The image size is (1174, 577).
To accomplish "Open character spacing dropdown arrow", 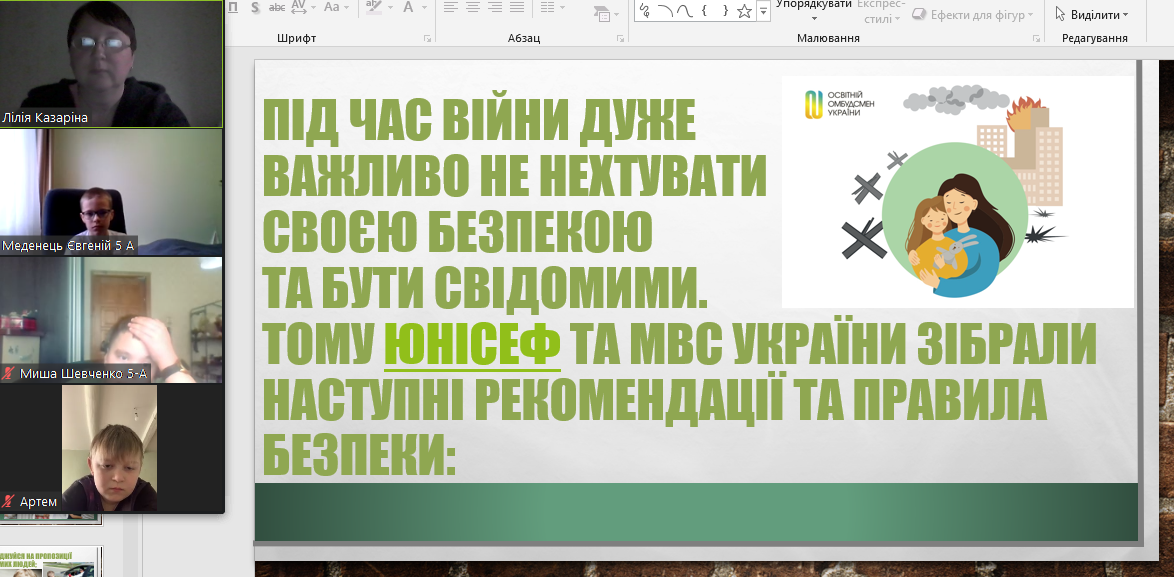I will tap(312, 7).
